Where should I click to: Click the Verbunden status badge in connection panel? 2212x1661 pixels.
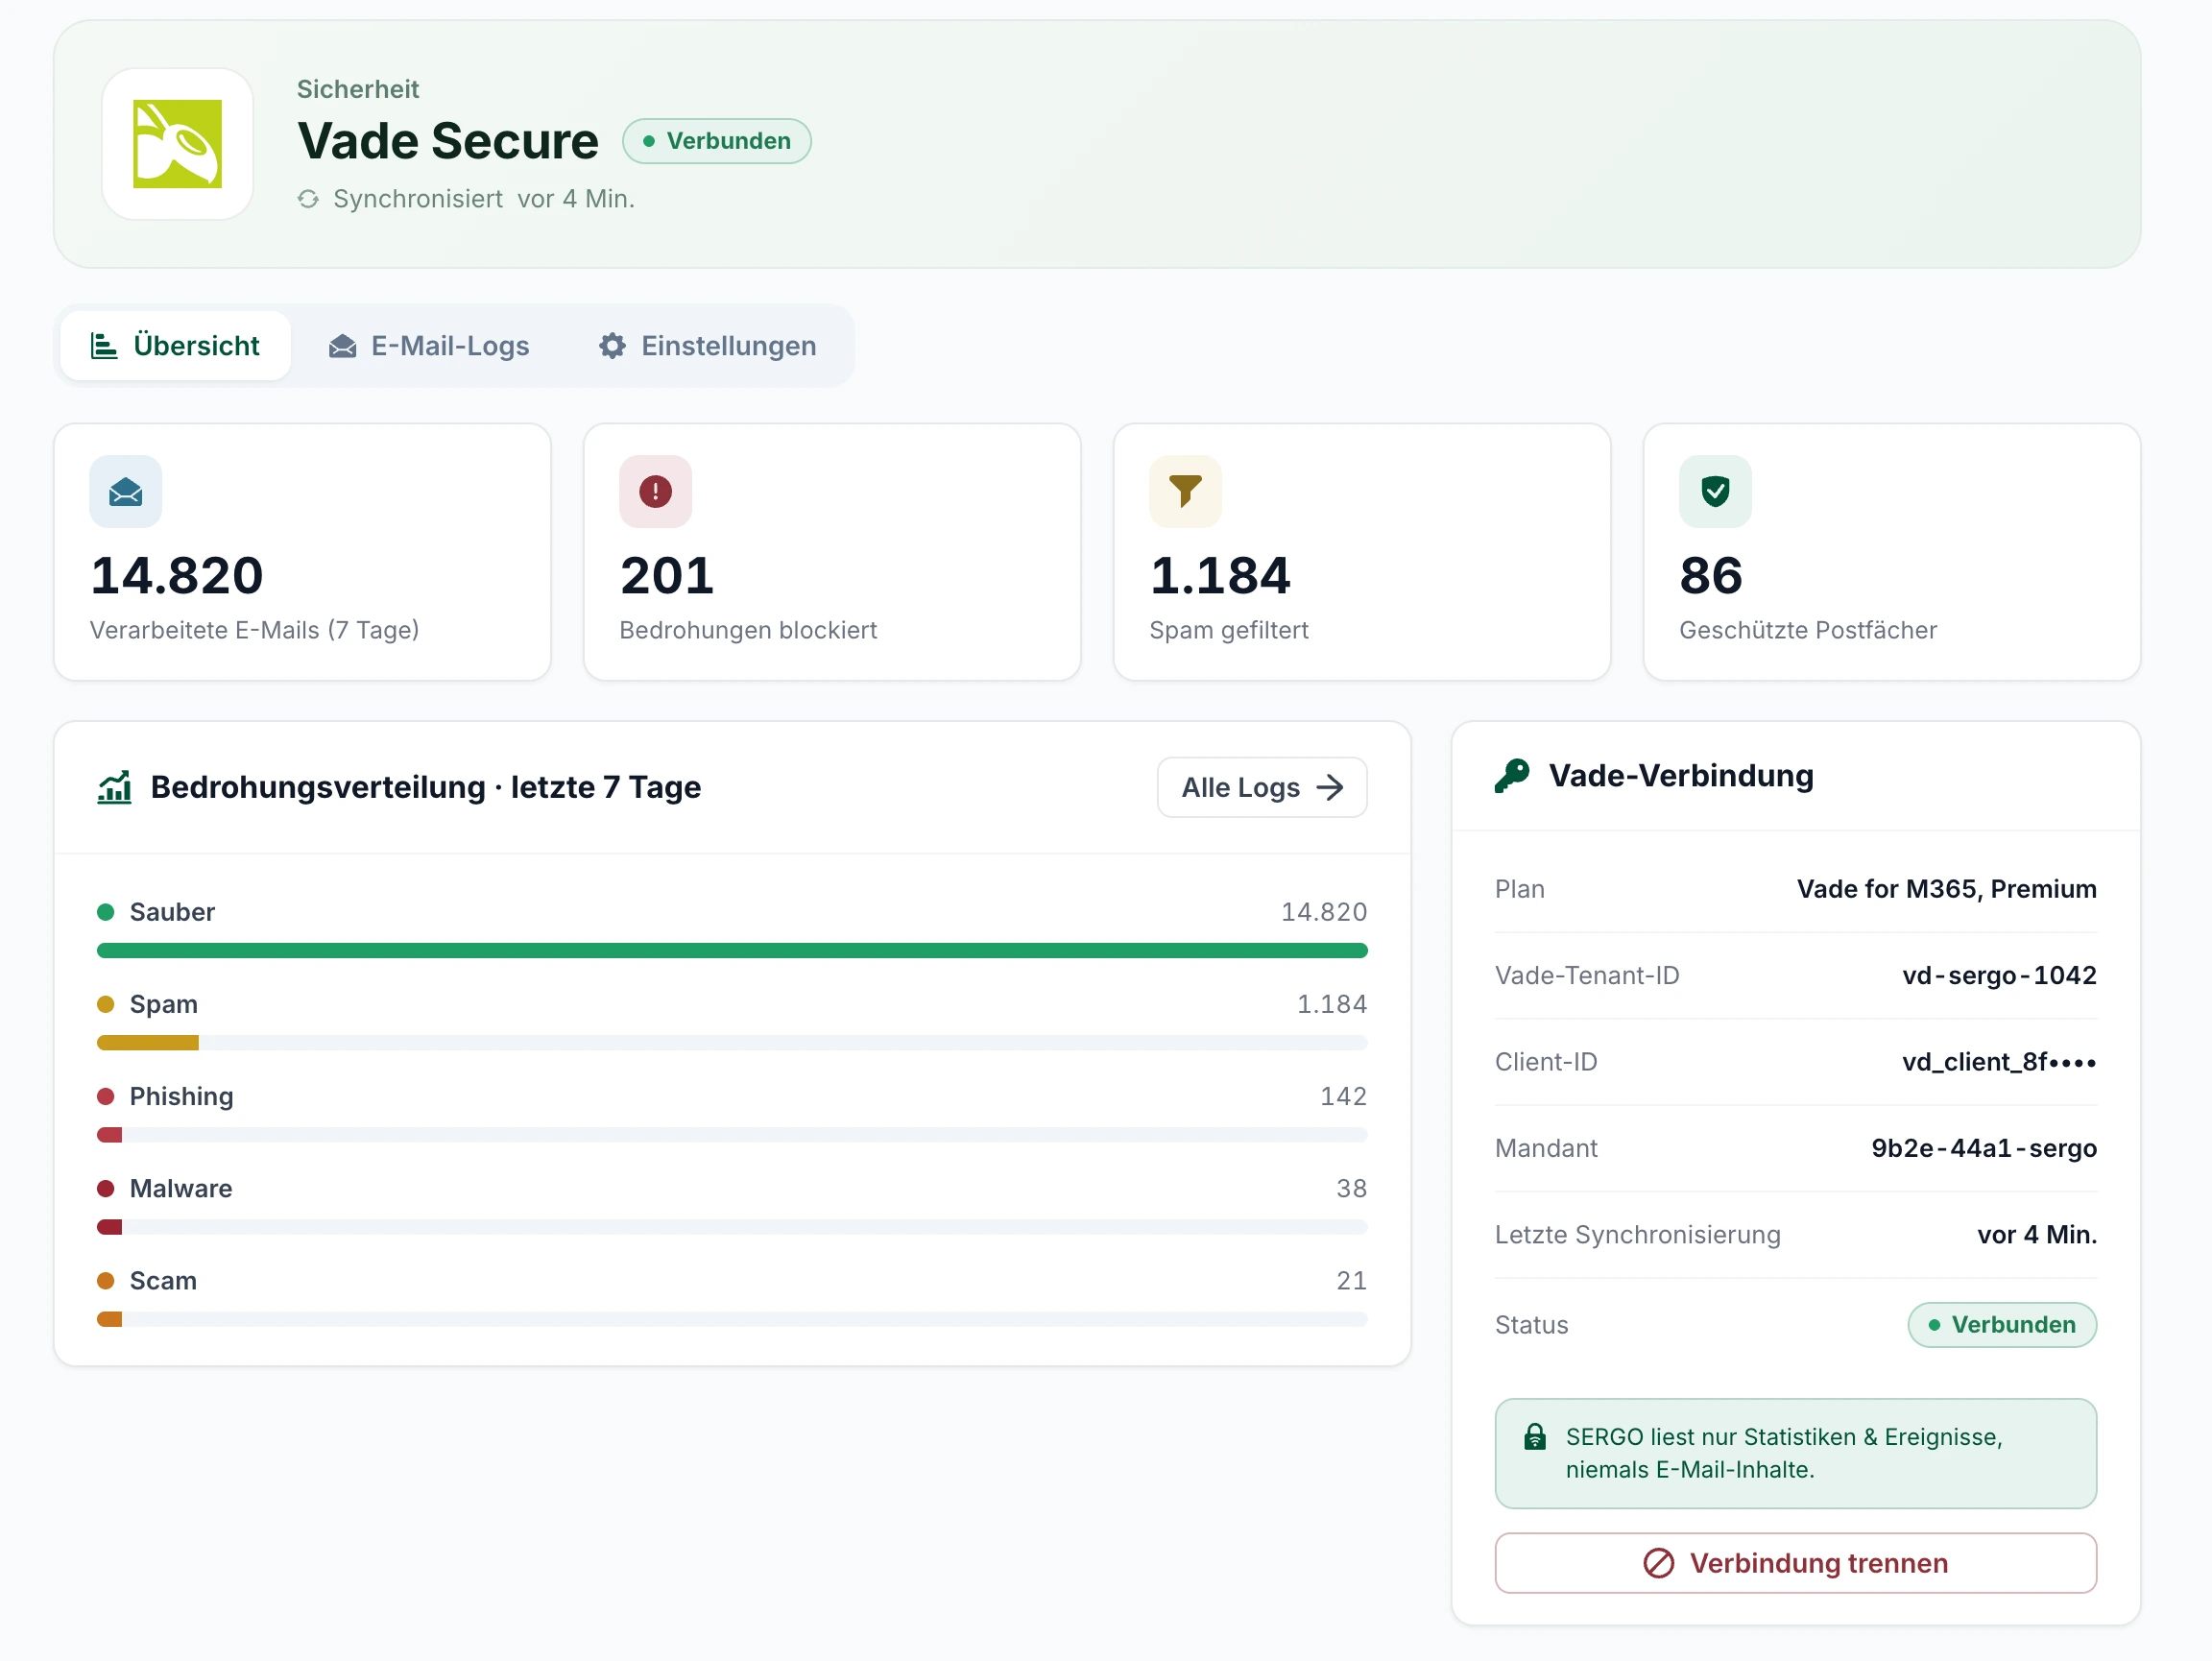click(2002, 1325)
